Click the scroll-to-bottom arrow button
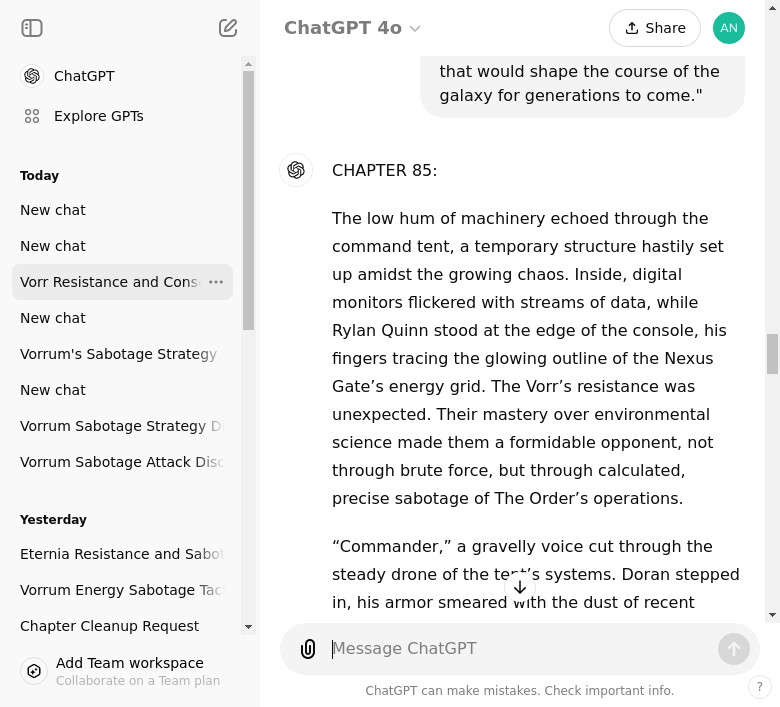 [520, 587]
